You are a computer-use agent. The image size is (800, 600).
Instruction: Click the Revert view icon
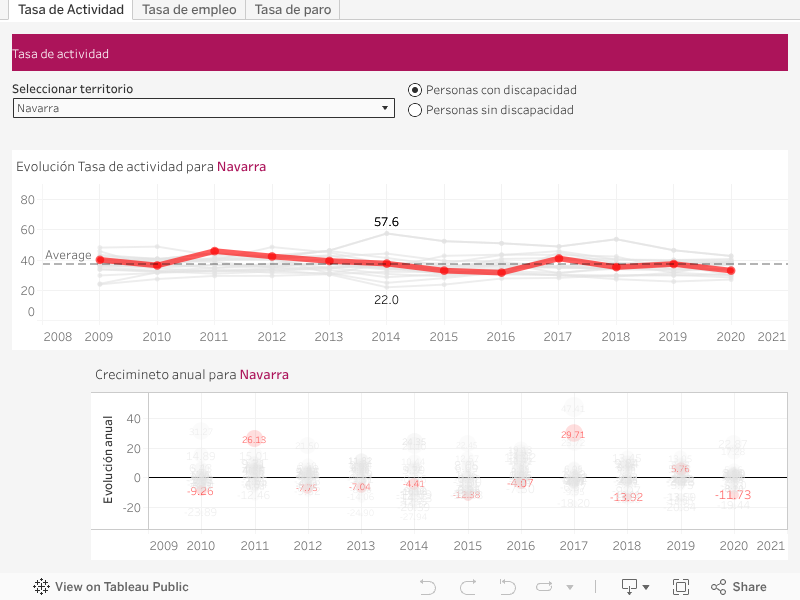tap(507, 587)
